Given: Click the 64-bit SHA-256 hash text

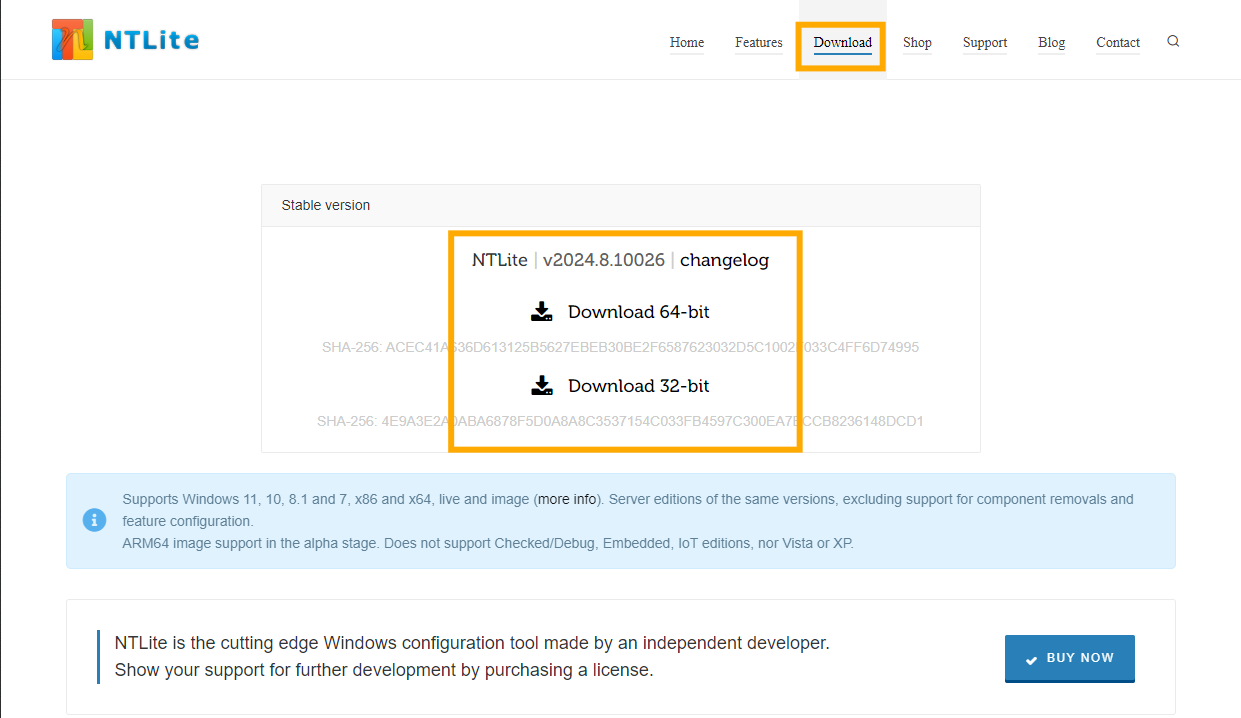Looking at the screenshot, I should click(x=620, y=348).
